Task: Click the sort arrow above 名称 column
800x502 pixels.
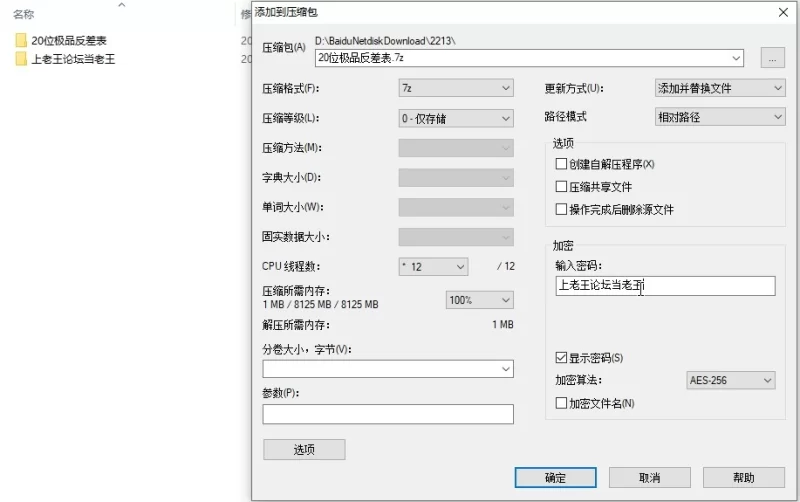Action: coord(121,5)
